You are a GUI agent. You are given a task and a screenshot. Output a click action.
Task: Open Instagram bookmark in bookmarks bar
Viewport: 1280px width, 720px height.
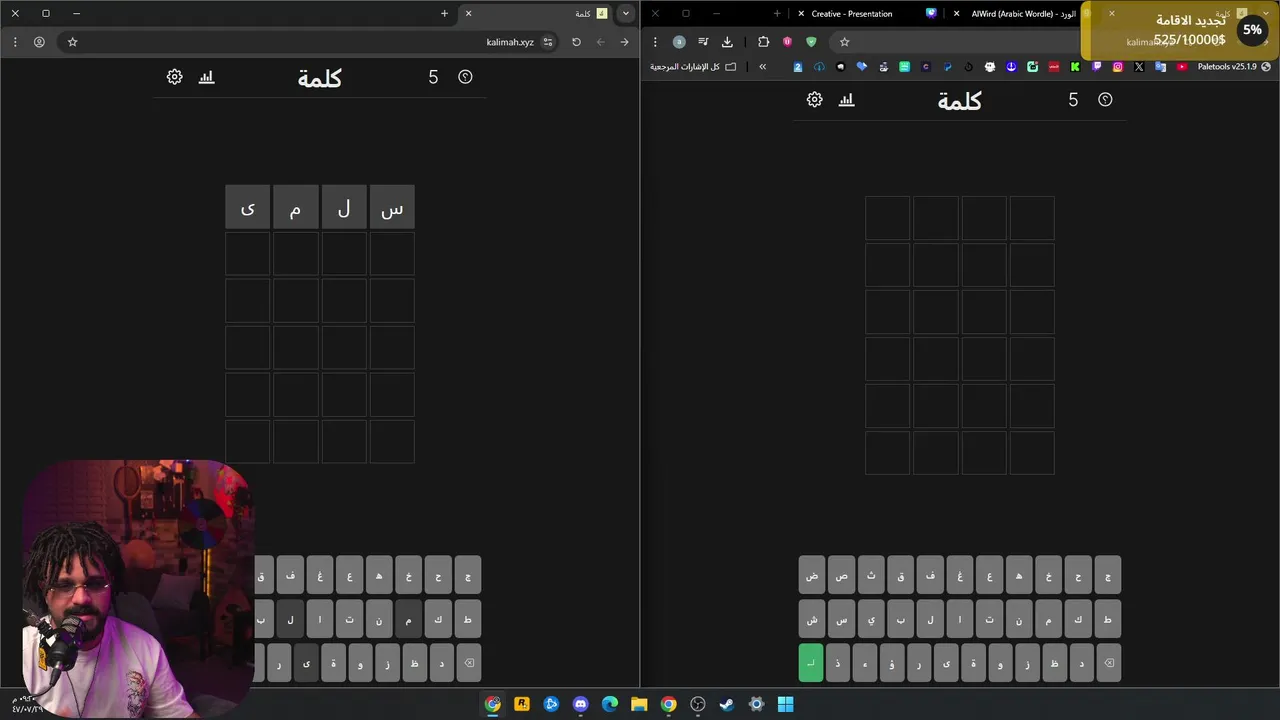(x=1118, y=67)
